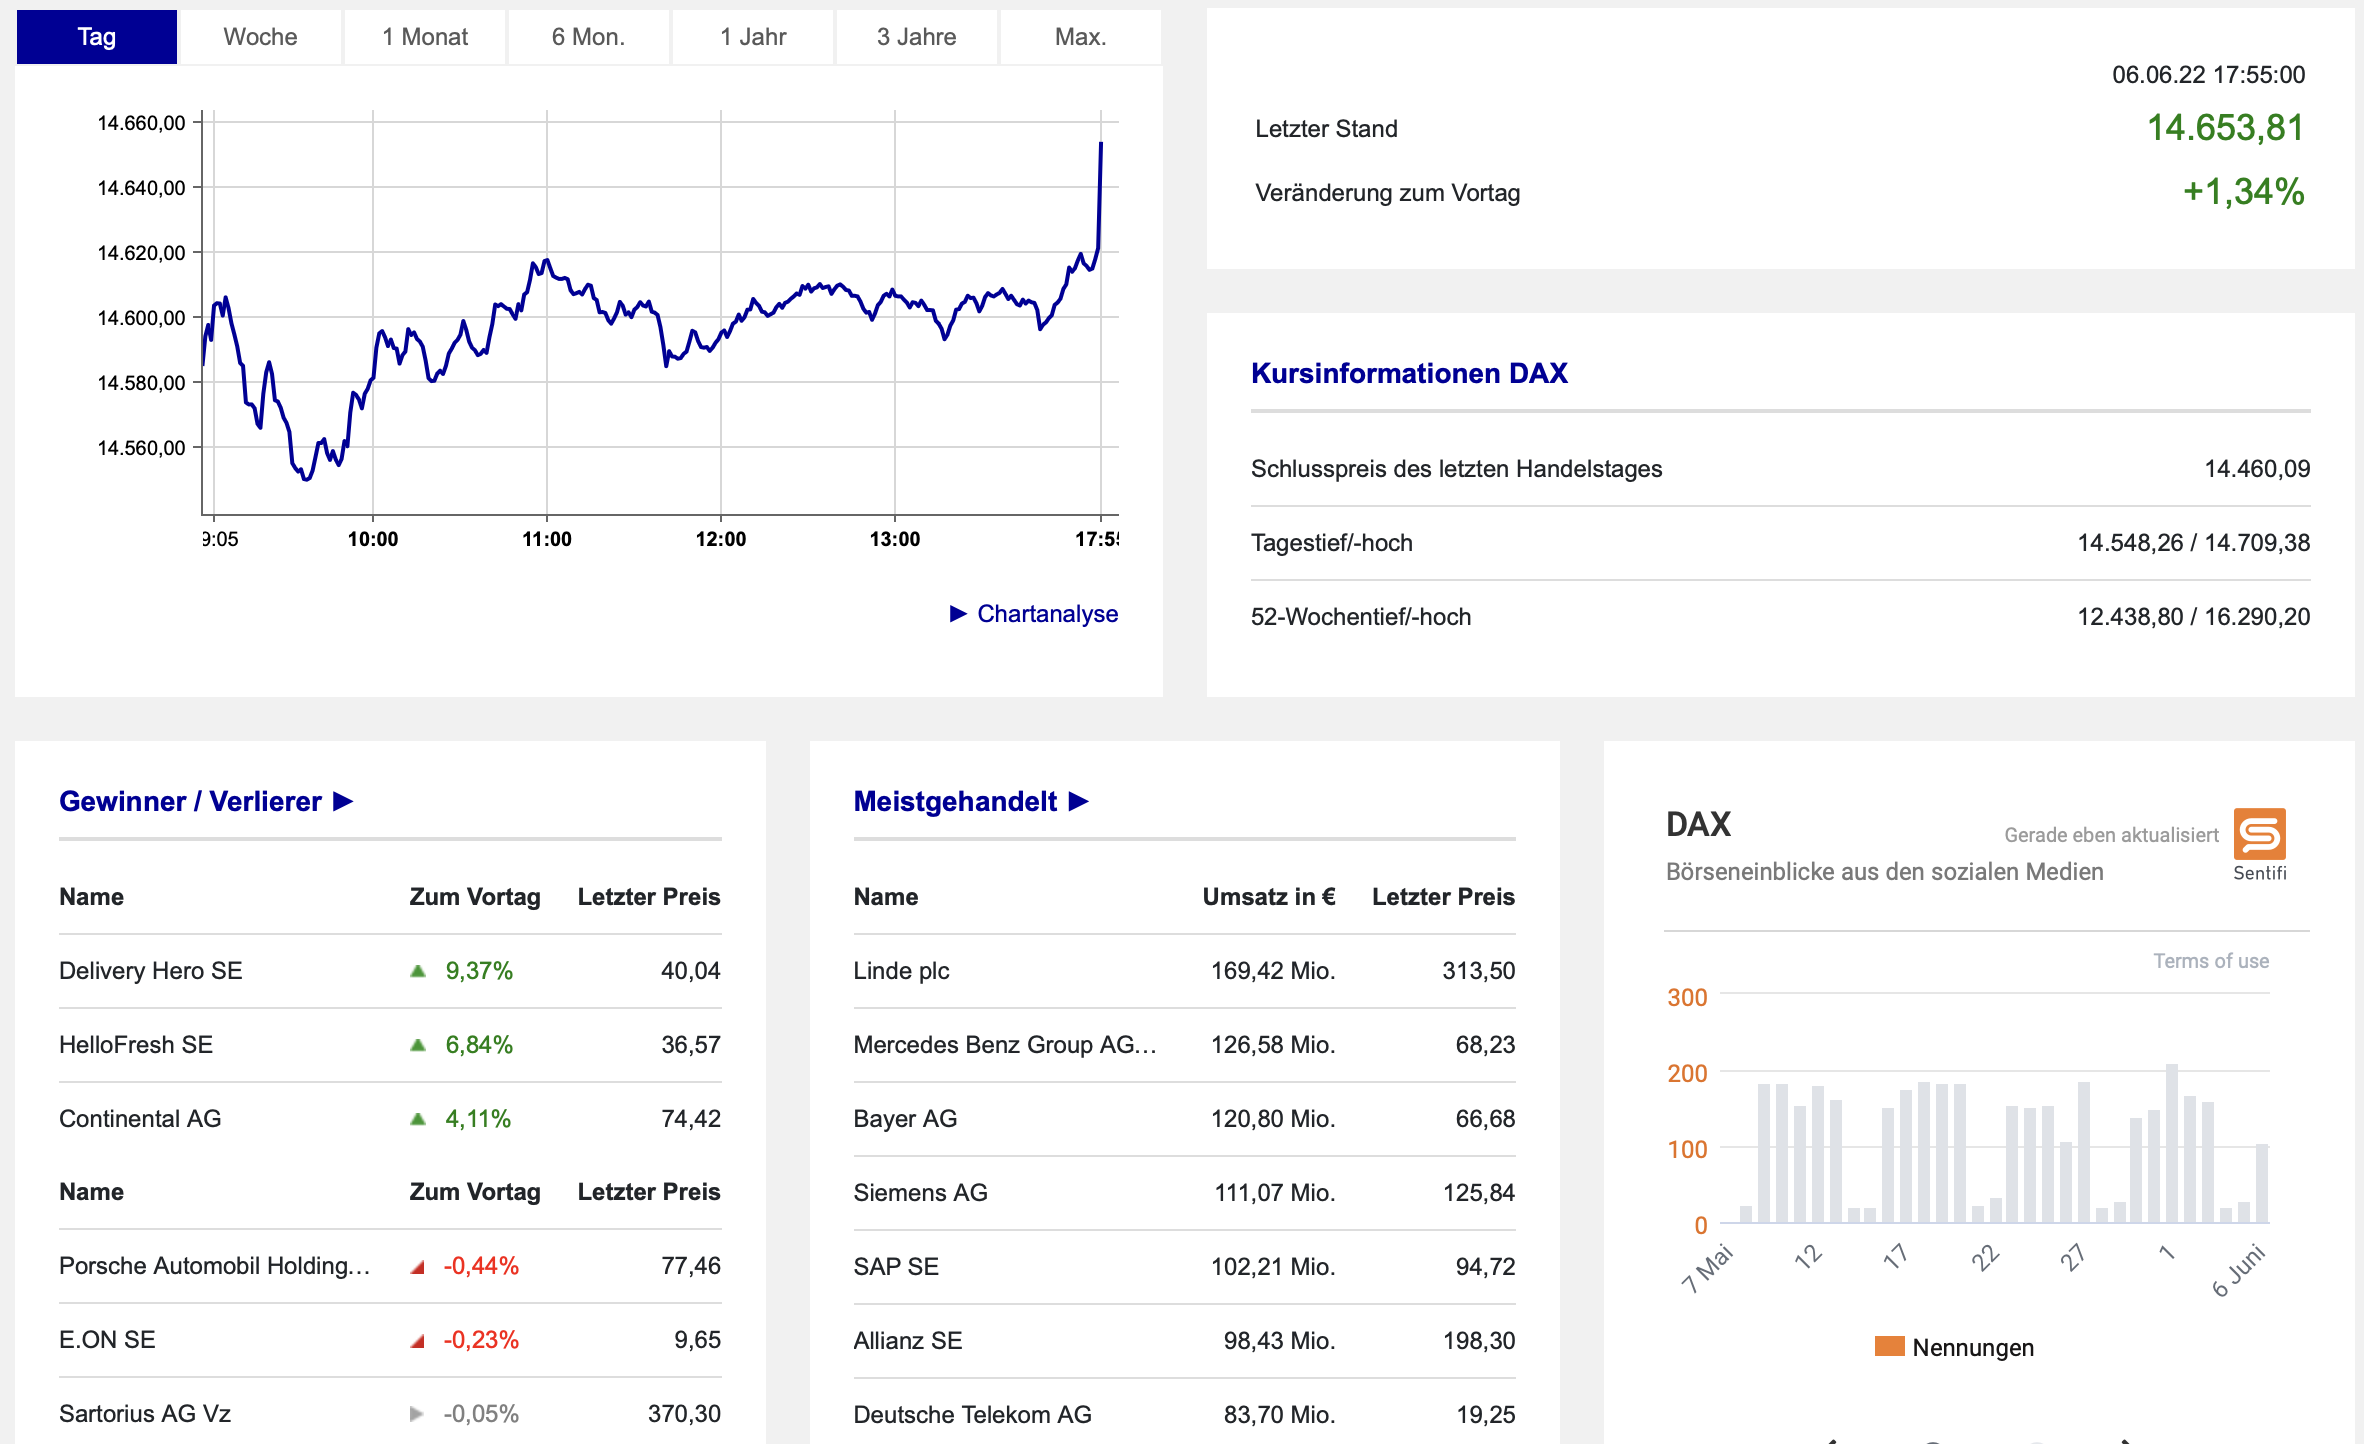Open the Terms of use link
Viewport: 2364px width, 1444px height.
(x=2211, y=961)
